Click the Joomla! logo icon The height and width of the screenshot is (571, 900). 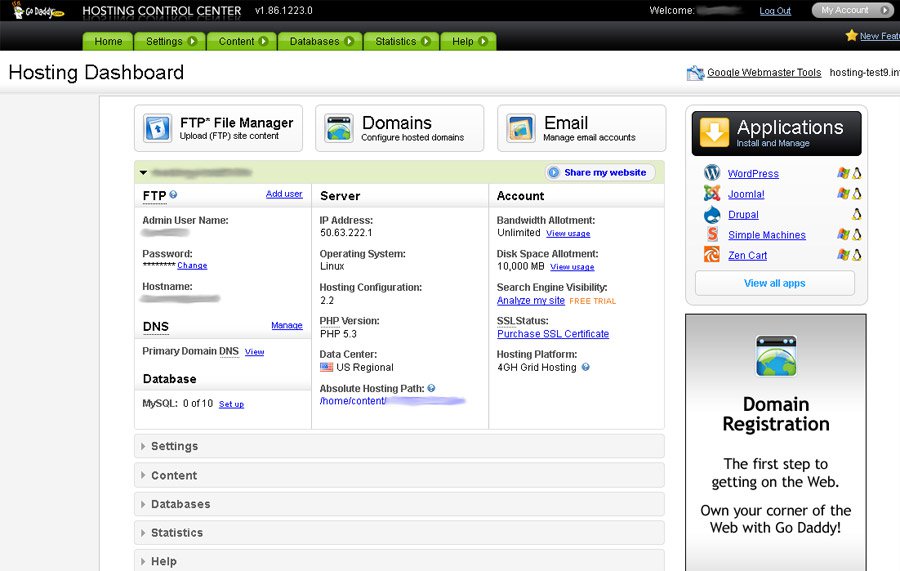coord(712,193)
